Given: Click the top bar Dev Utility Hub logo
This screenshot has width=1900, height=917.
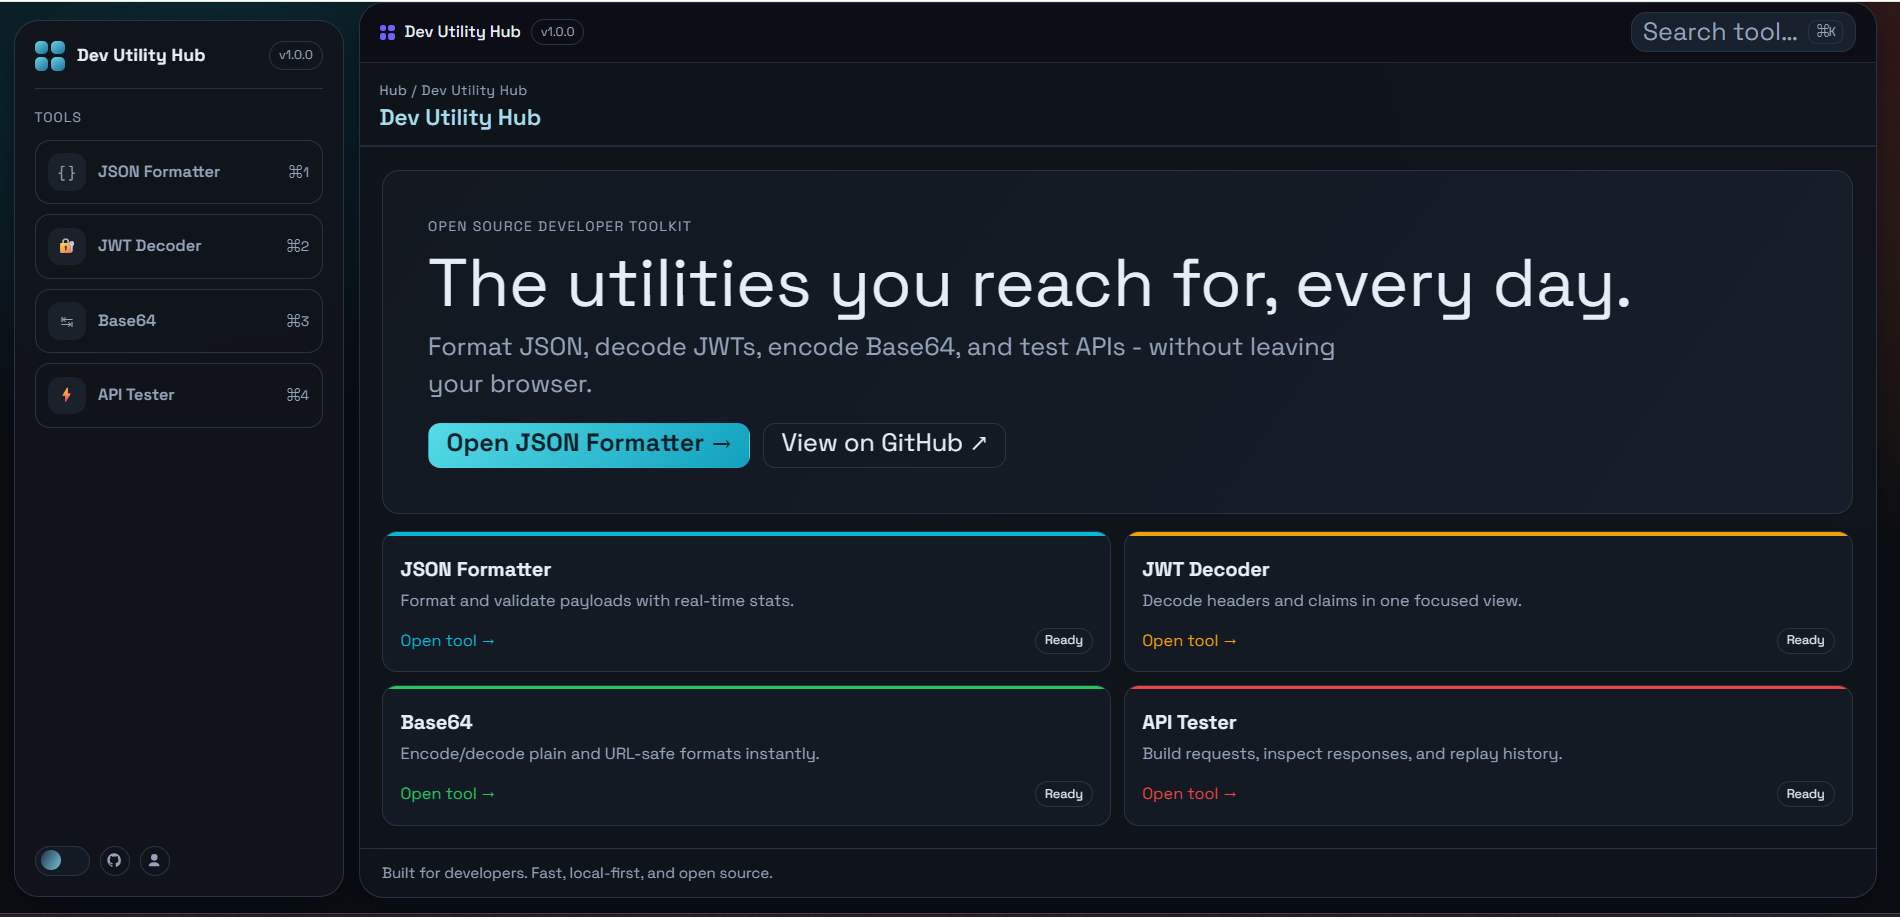Looking at the screenshot, I should (388, 32).
